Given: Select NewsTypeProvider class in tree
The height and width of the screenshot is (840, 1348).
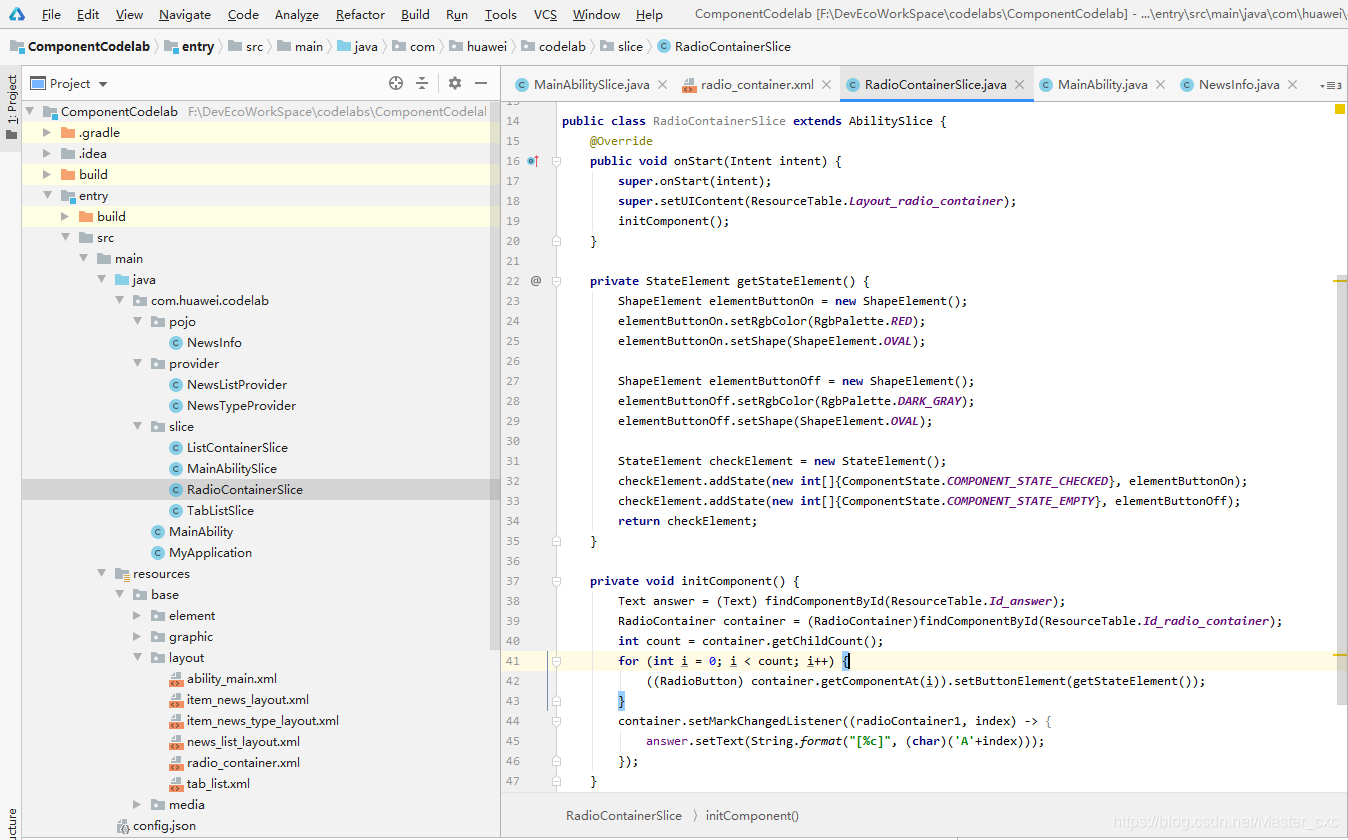Looking at the screenshot, I should coord(241,405).
